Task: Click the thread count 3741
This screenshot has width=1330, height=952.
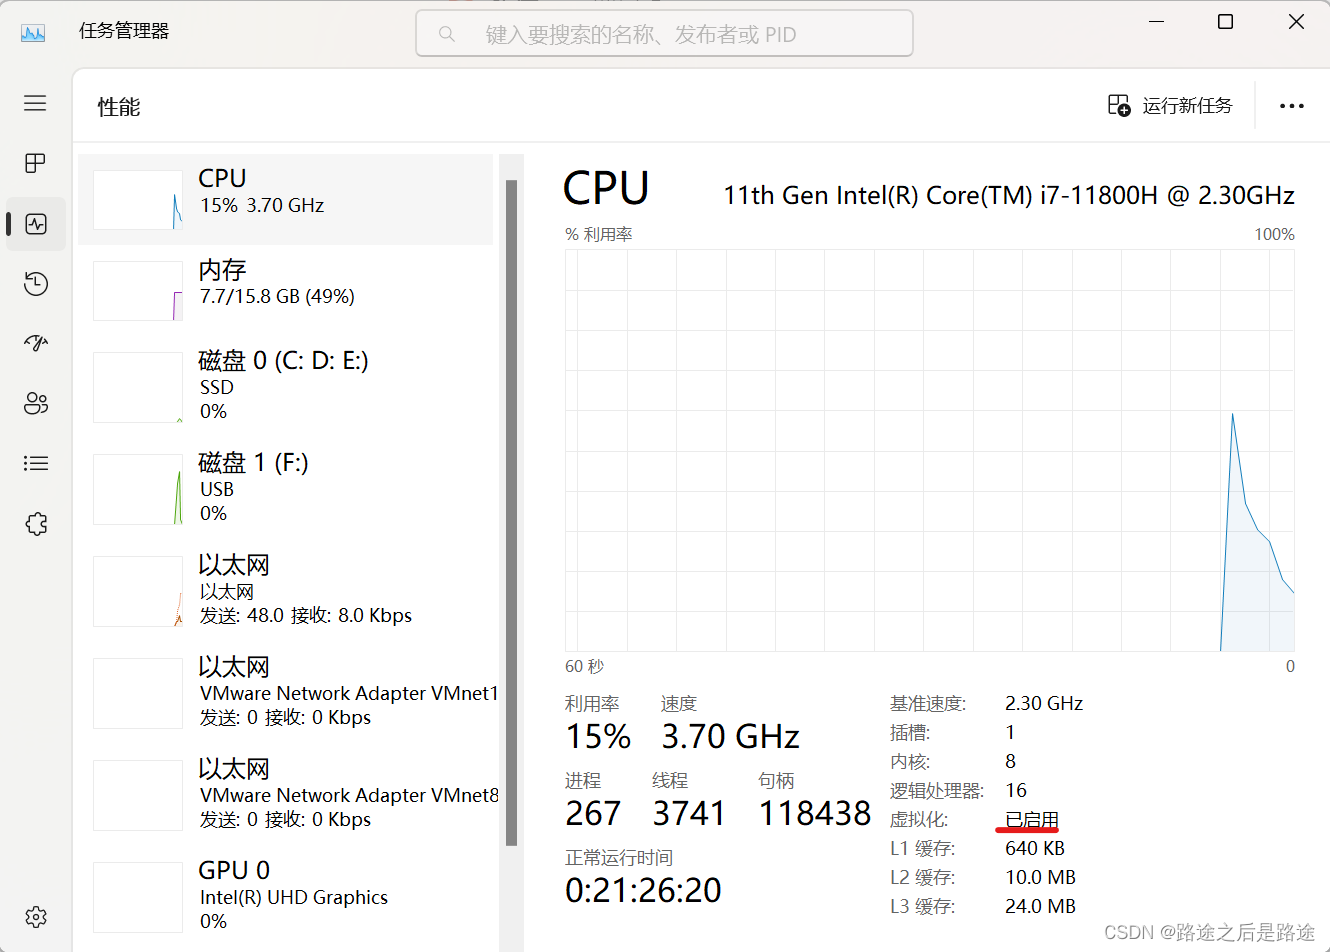Action: [x=689, y=814]
